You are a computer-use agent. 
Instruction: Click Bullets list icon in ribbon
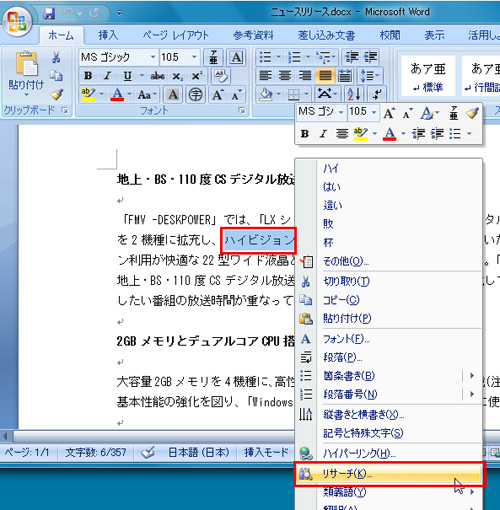click(265, 57)
